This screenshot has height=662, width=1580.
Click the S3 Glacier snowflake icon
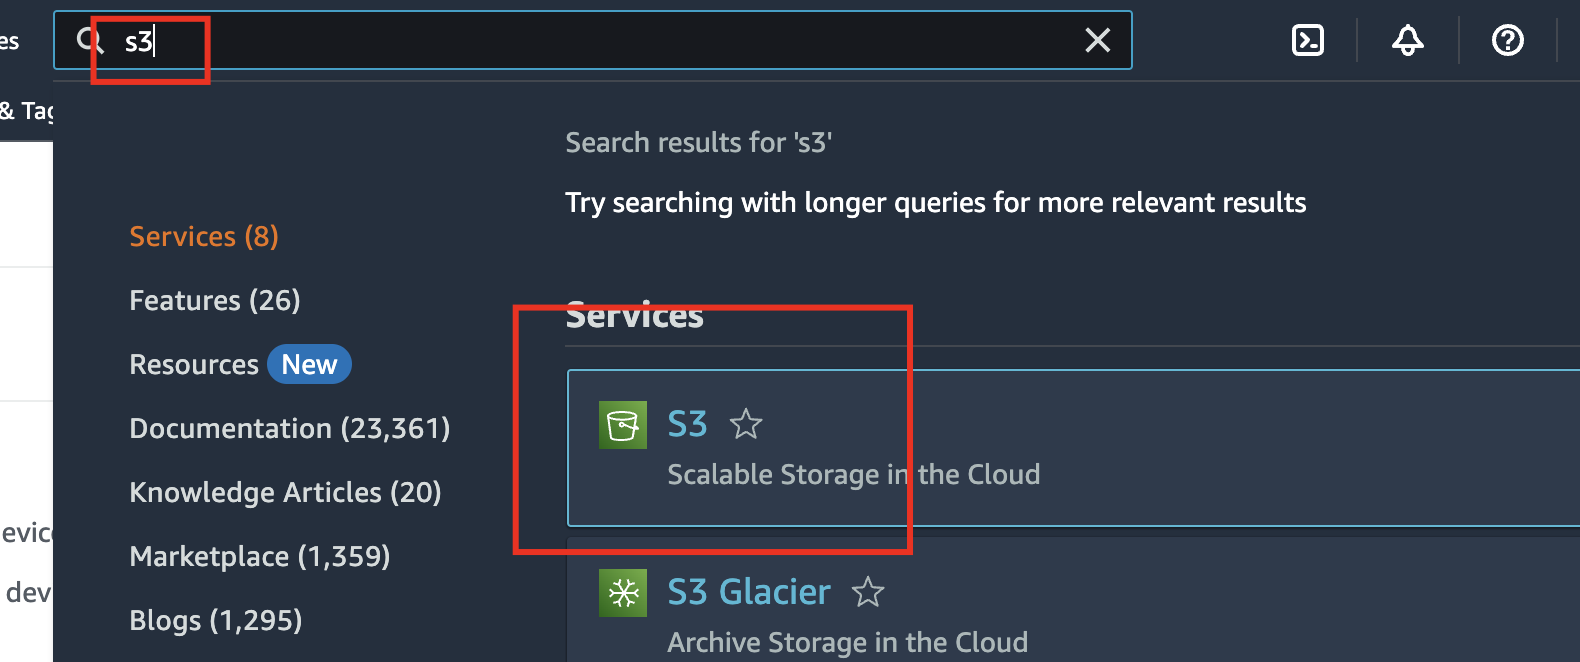pyautogui.click(x=623, y=593)
